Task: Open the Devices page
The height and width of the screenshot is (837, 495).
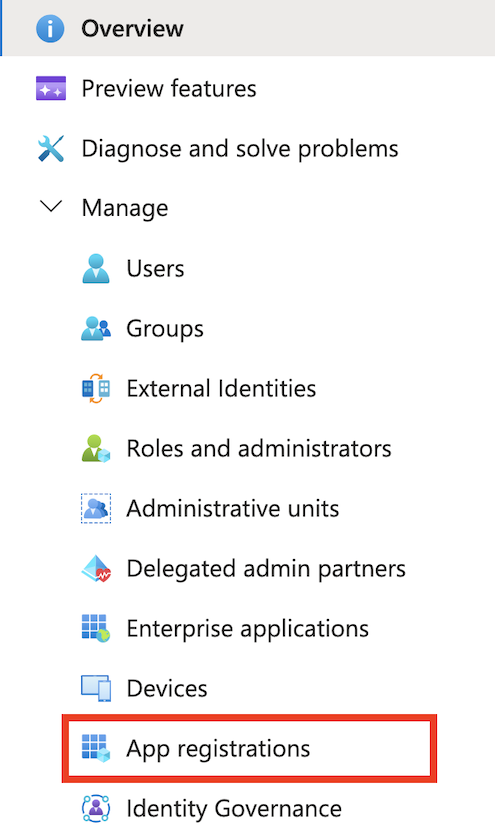Action: [x=167, y=689]
